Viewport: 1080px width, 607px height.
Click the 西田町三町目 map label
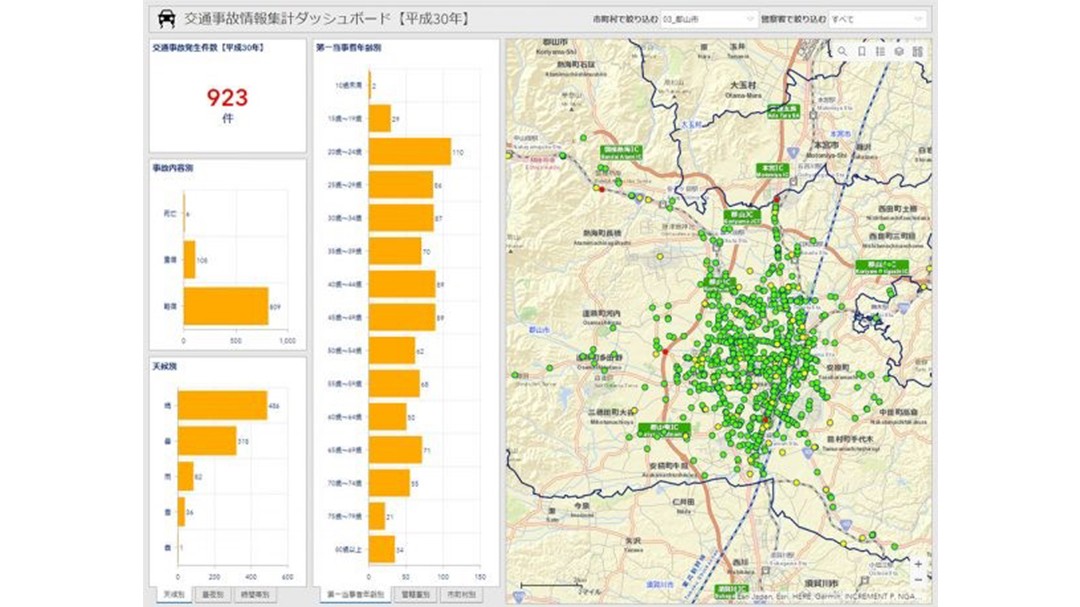[x=891, y=238]
